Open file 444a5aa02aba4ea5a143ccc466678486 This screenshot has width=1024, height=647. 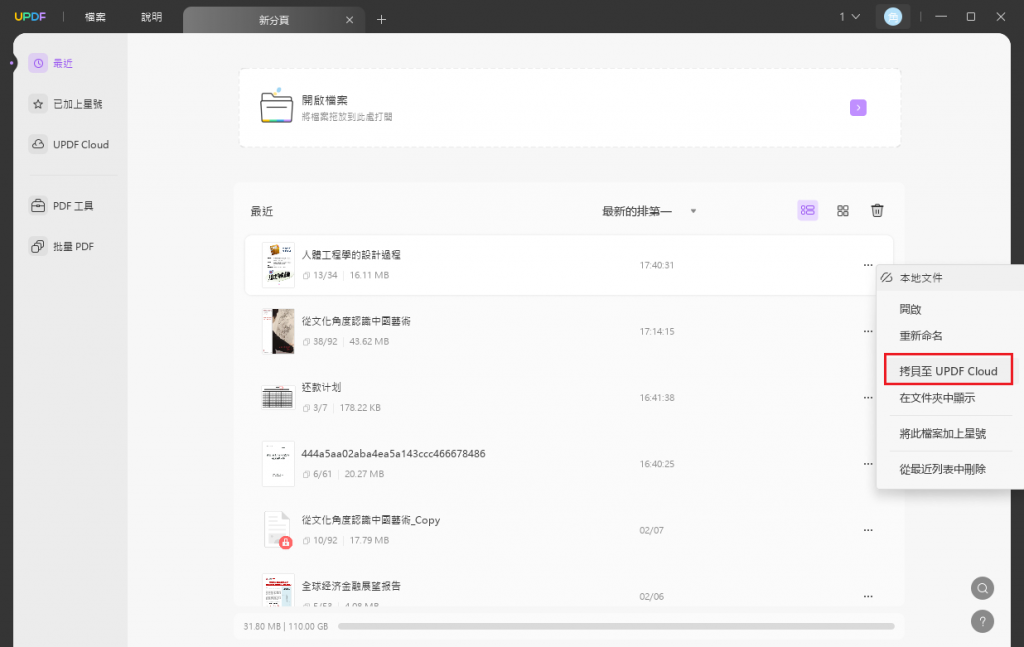click(393, 454)
